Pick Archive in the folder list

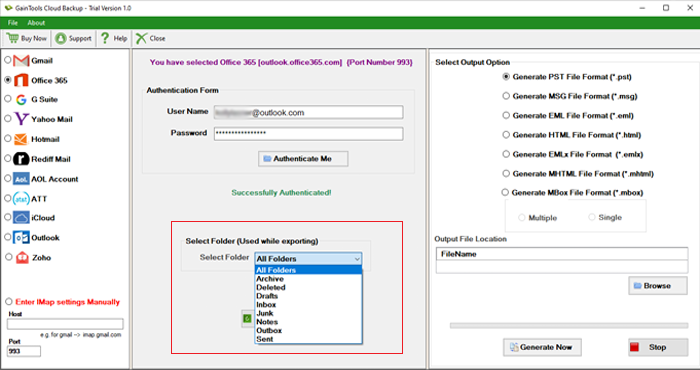[308, 279]
